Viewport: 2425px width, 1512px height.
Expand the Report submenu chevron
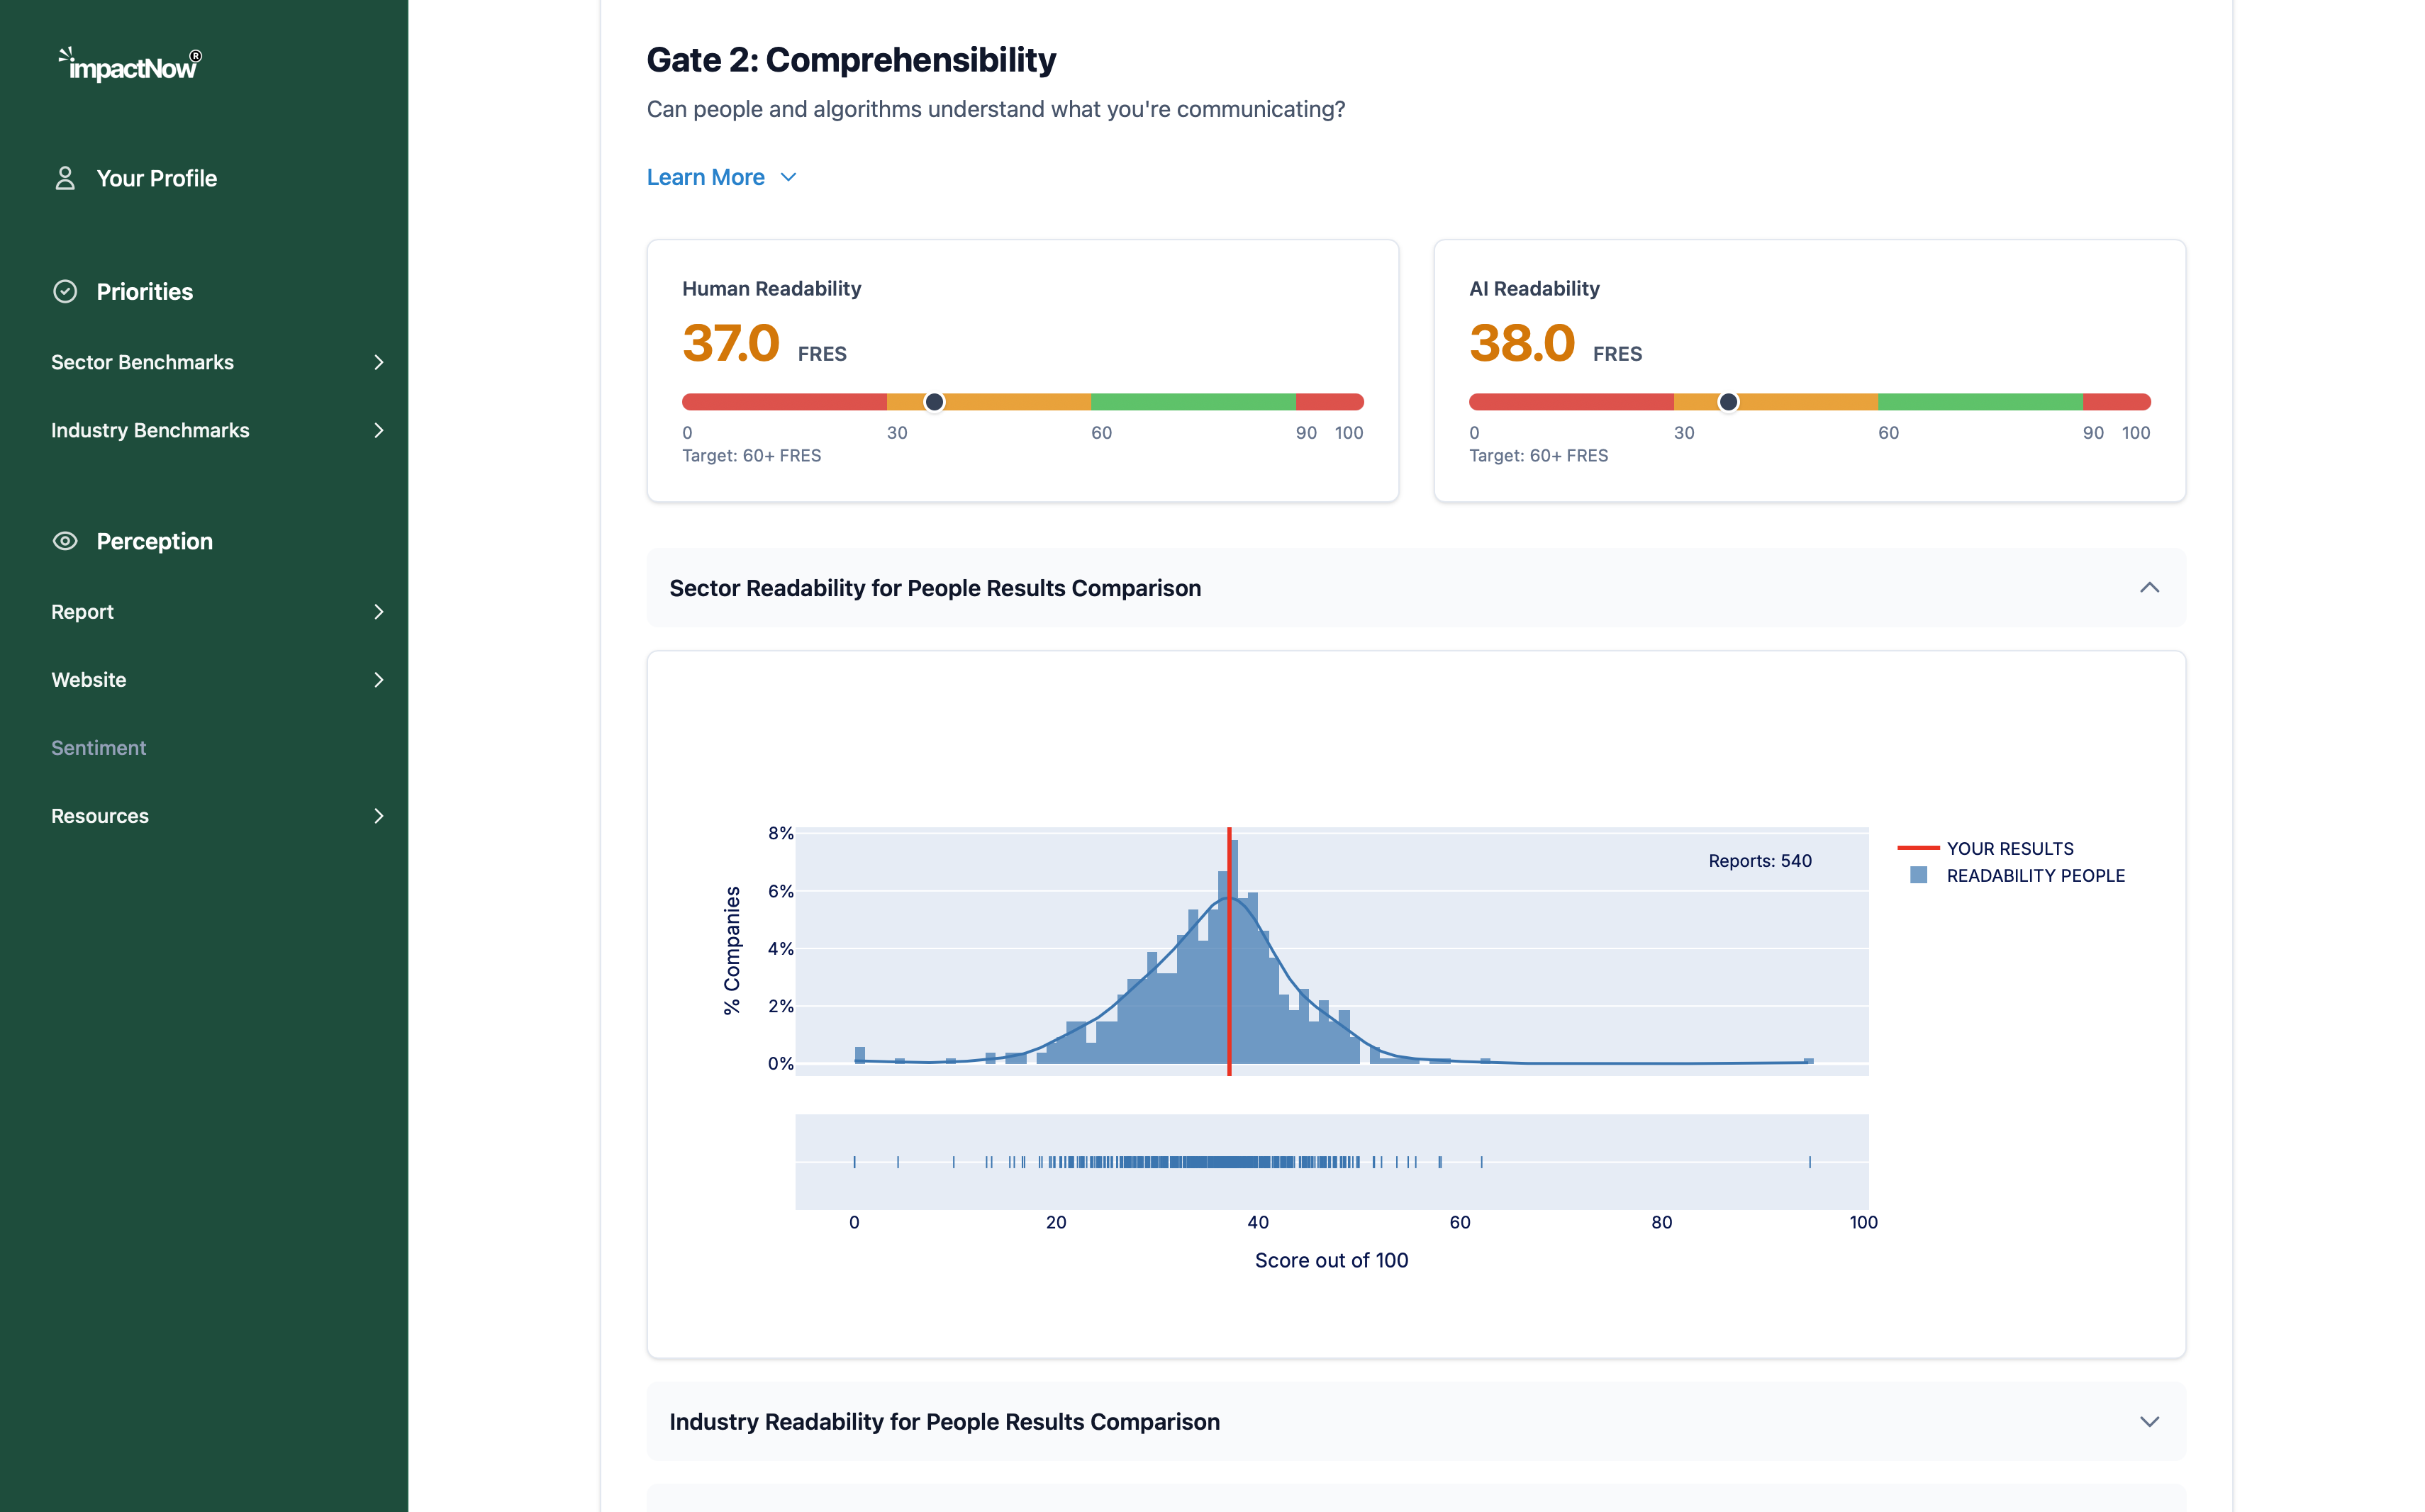click(379, 612)
